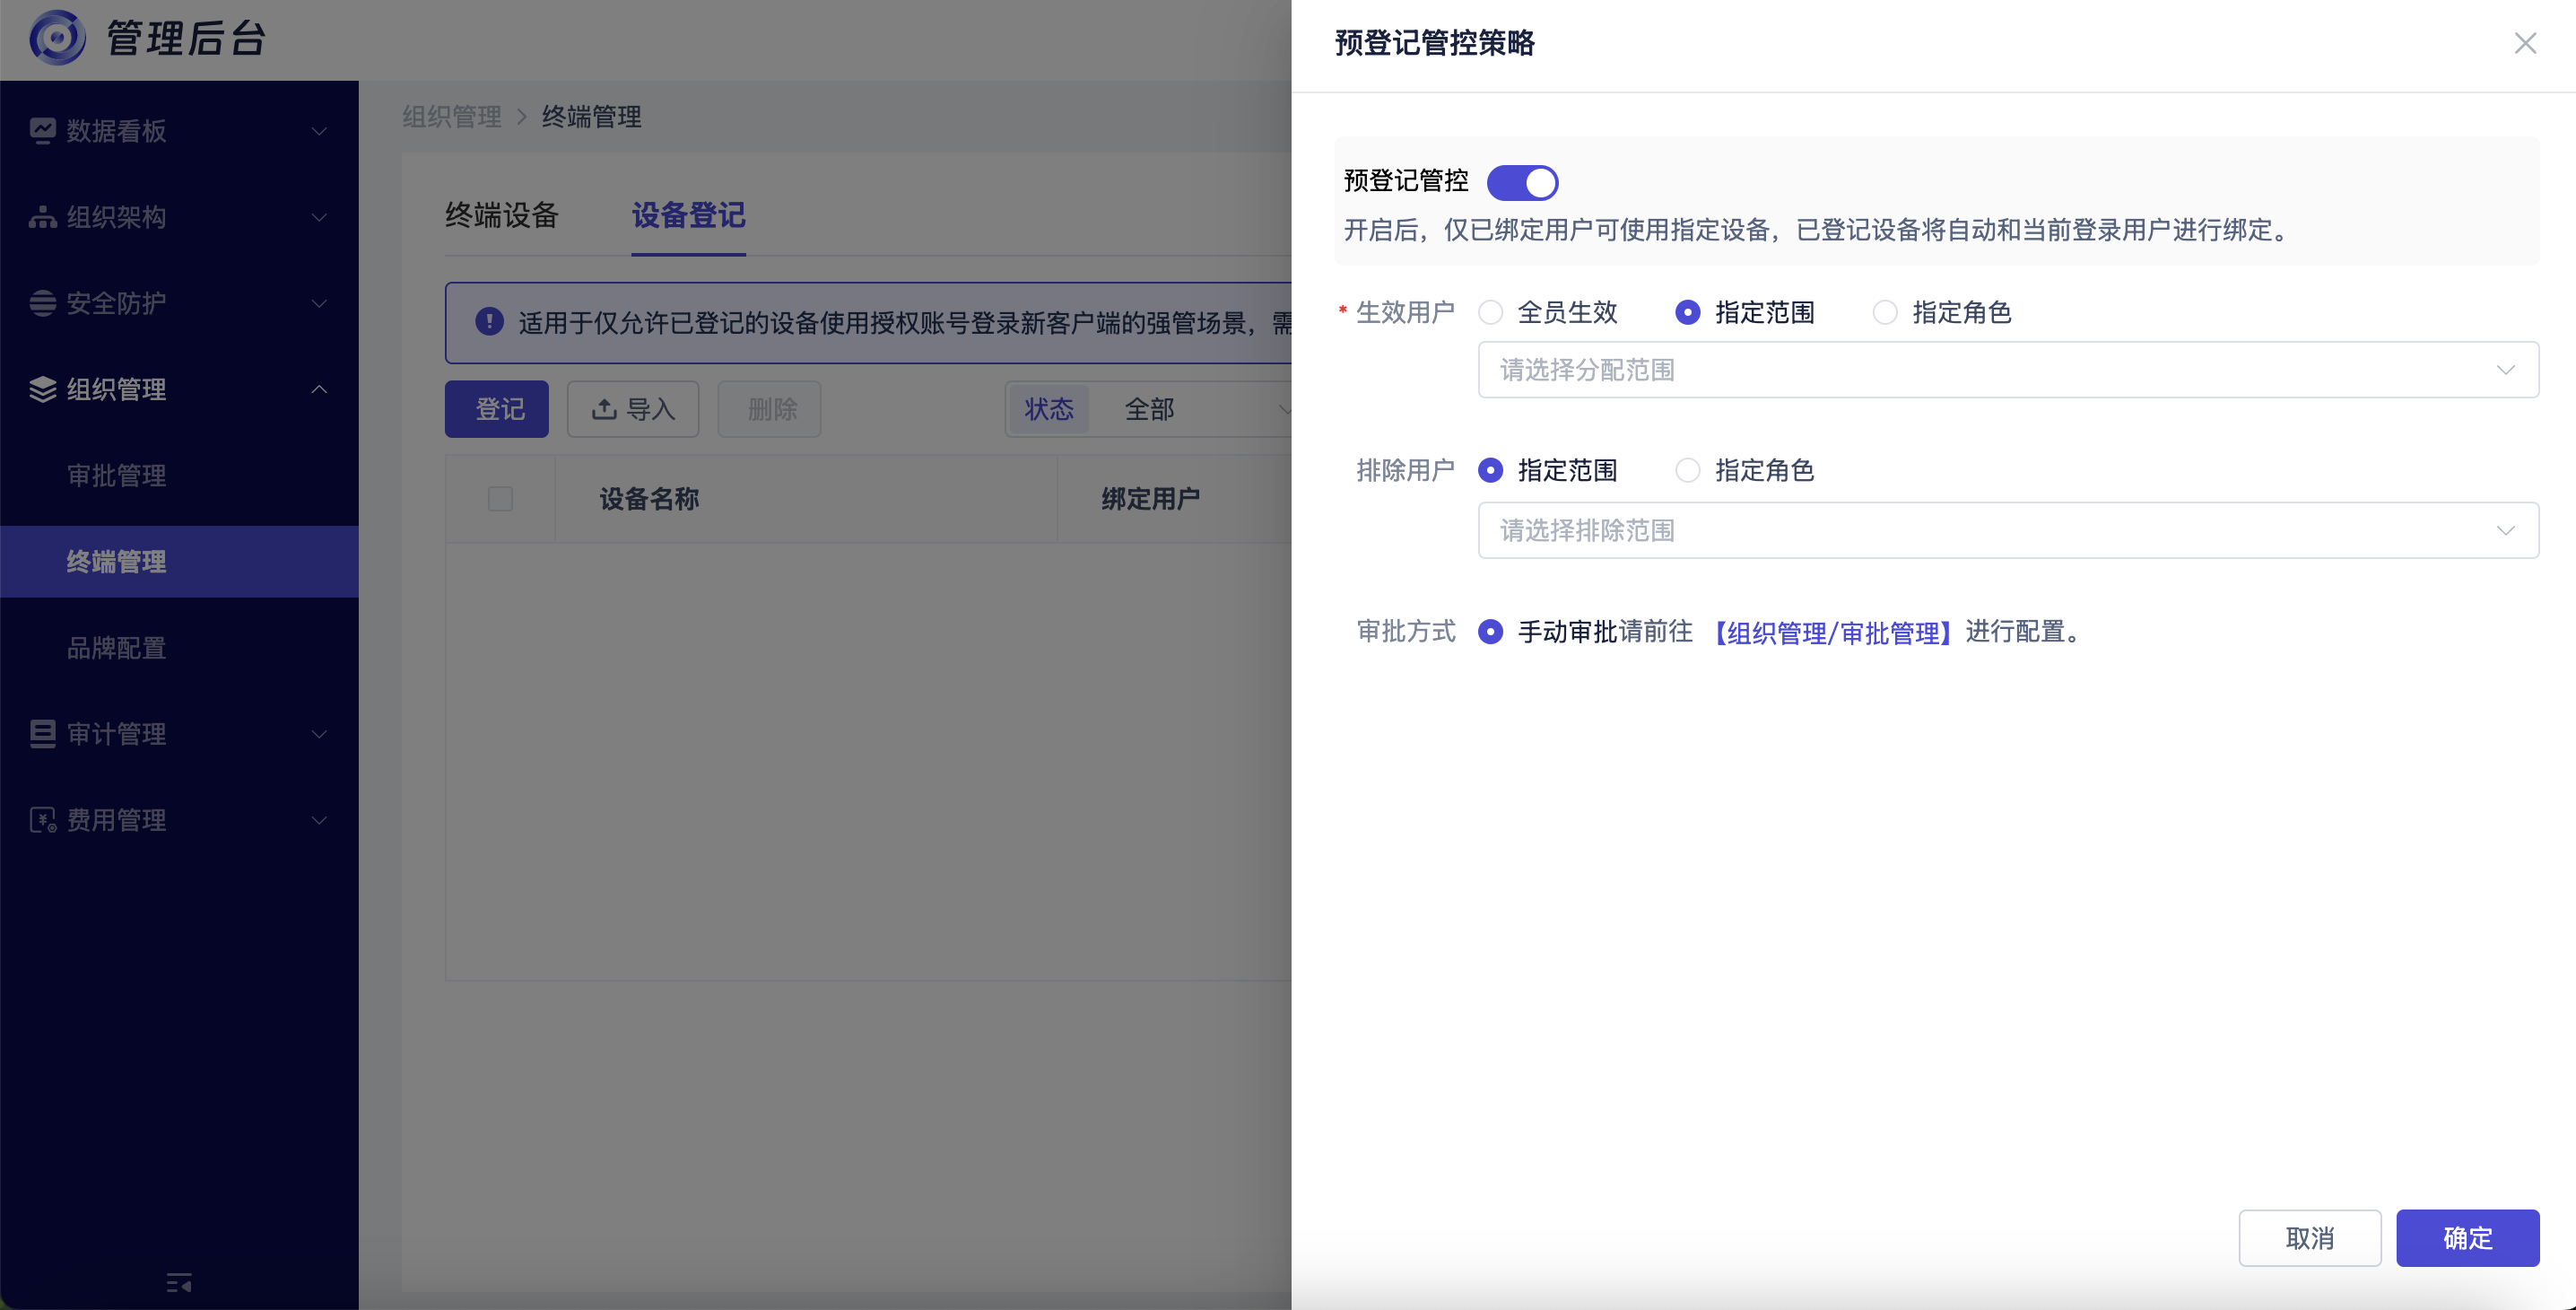Select 指定范围 radio for 生效用户
The width and height of the screenshot is (2576, 1310).
click(1687, 312)
